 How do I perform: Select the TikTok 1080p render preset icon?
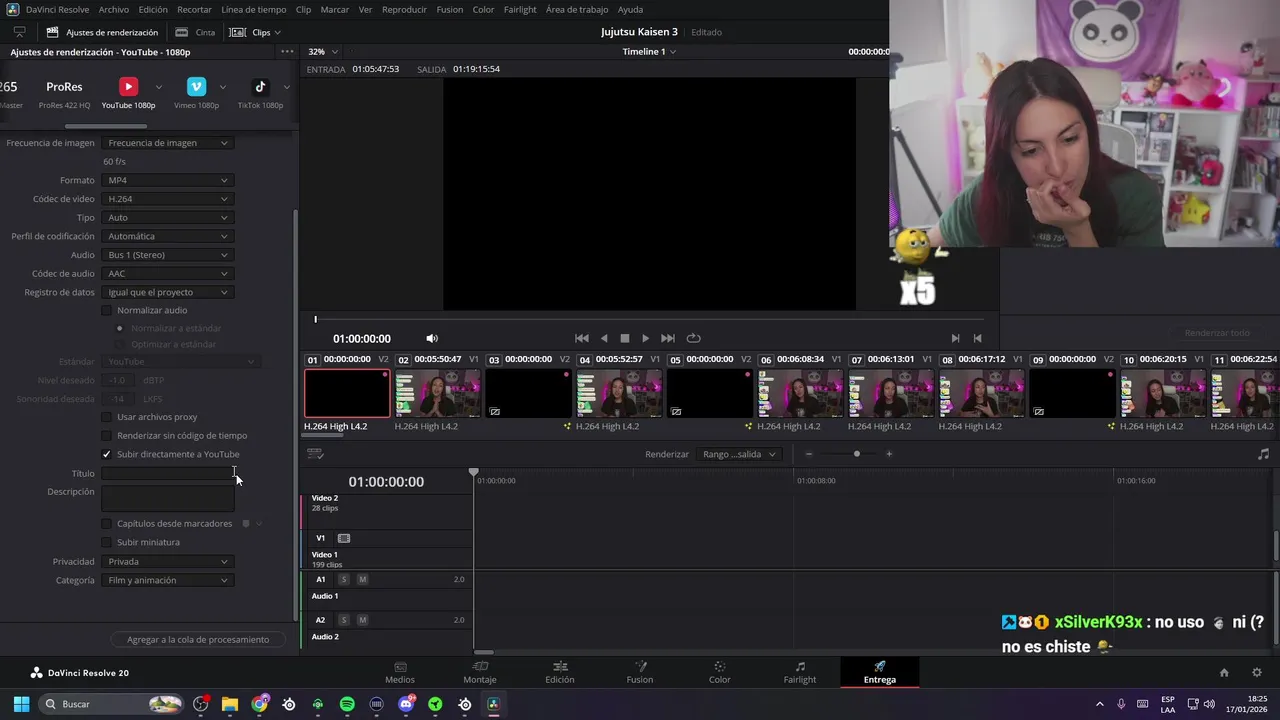(x=260, y=86)
